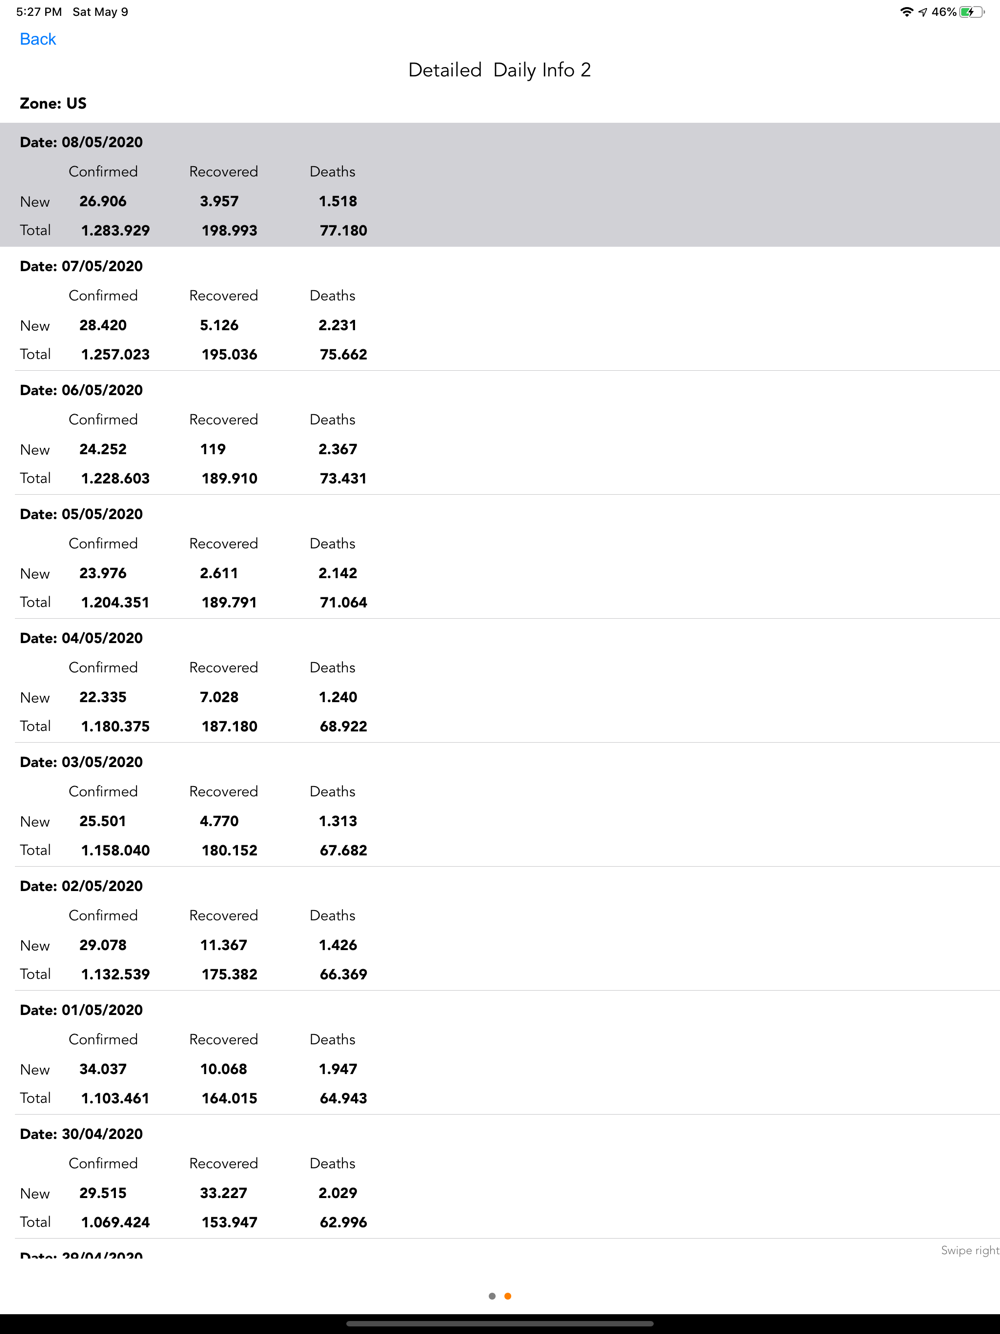Viewport: 1000px width, 1334px height.
Task: Select the Date: 01/05/2020 entry
Action: point(81,1010)
